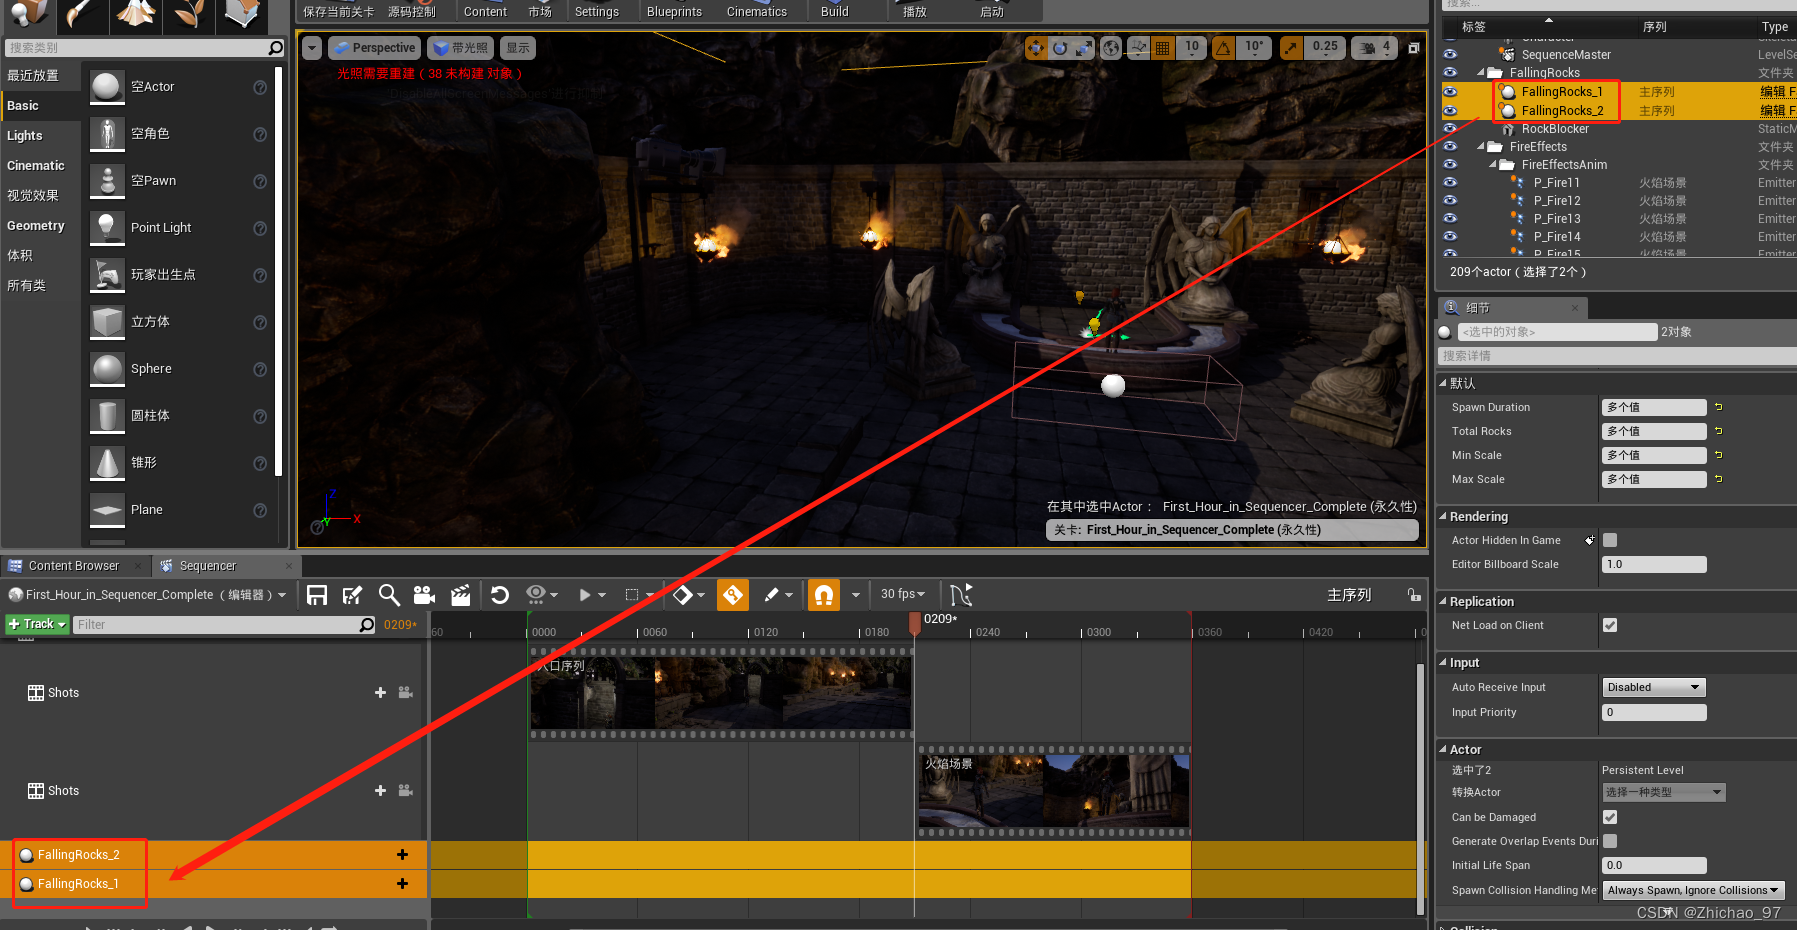Hide FallingRocks_1 using its eye visibility toggle
This screenshot has width=1797, height=930.
[x=1449, y=91]
